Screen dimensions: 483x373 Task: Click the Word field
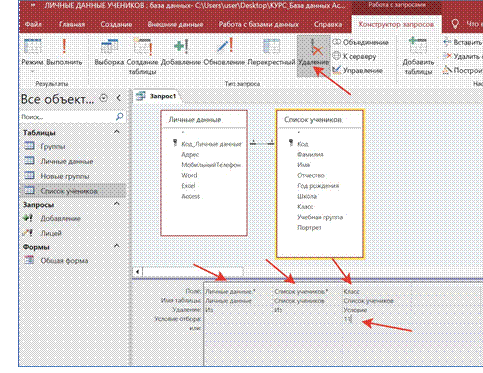click(189, 175)
